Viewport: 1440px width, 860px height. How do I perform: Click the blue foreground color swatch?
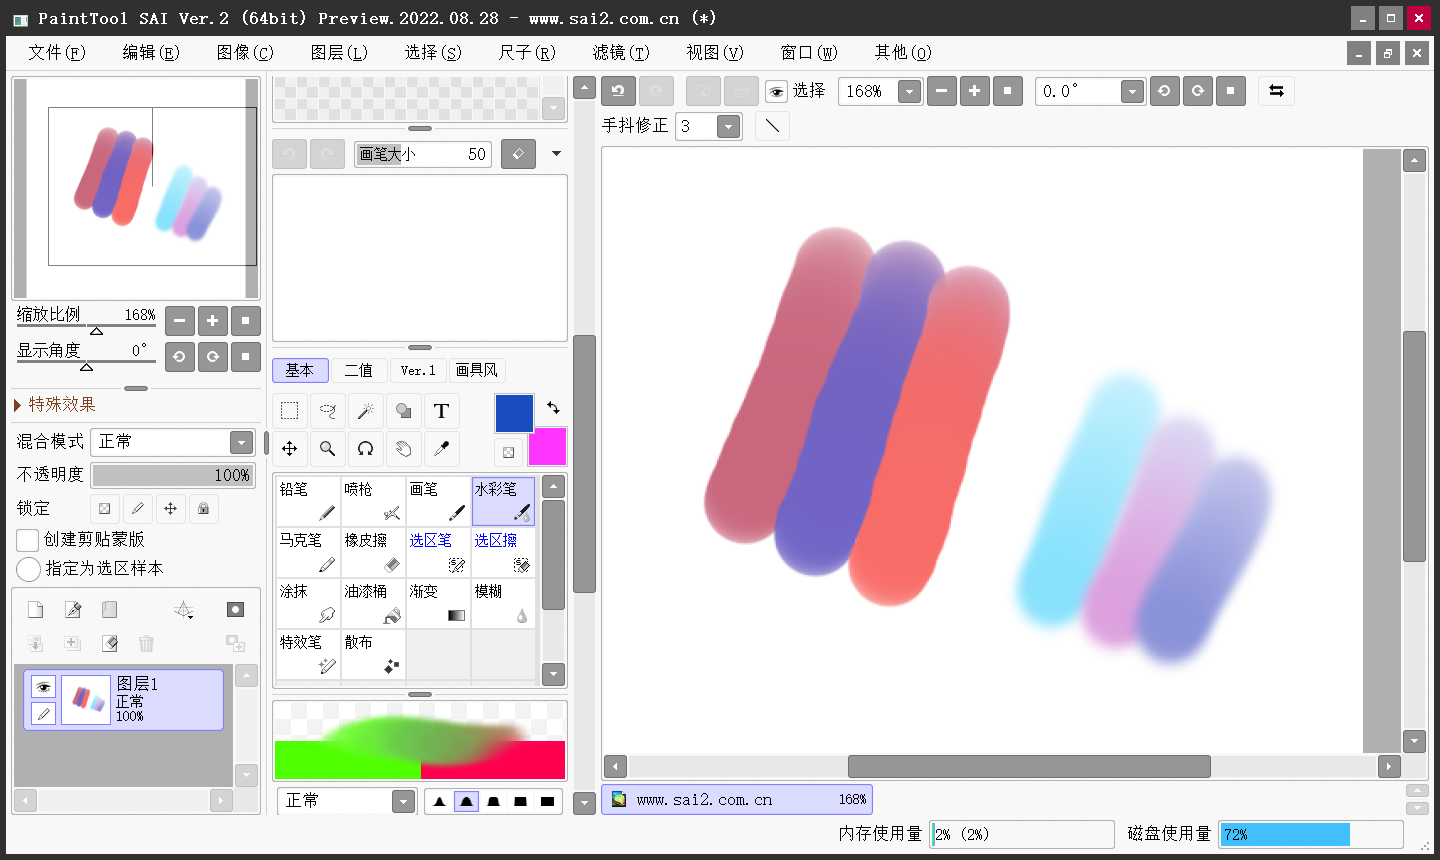coord(514,413)
